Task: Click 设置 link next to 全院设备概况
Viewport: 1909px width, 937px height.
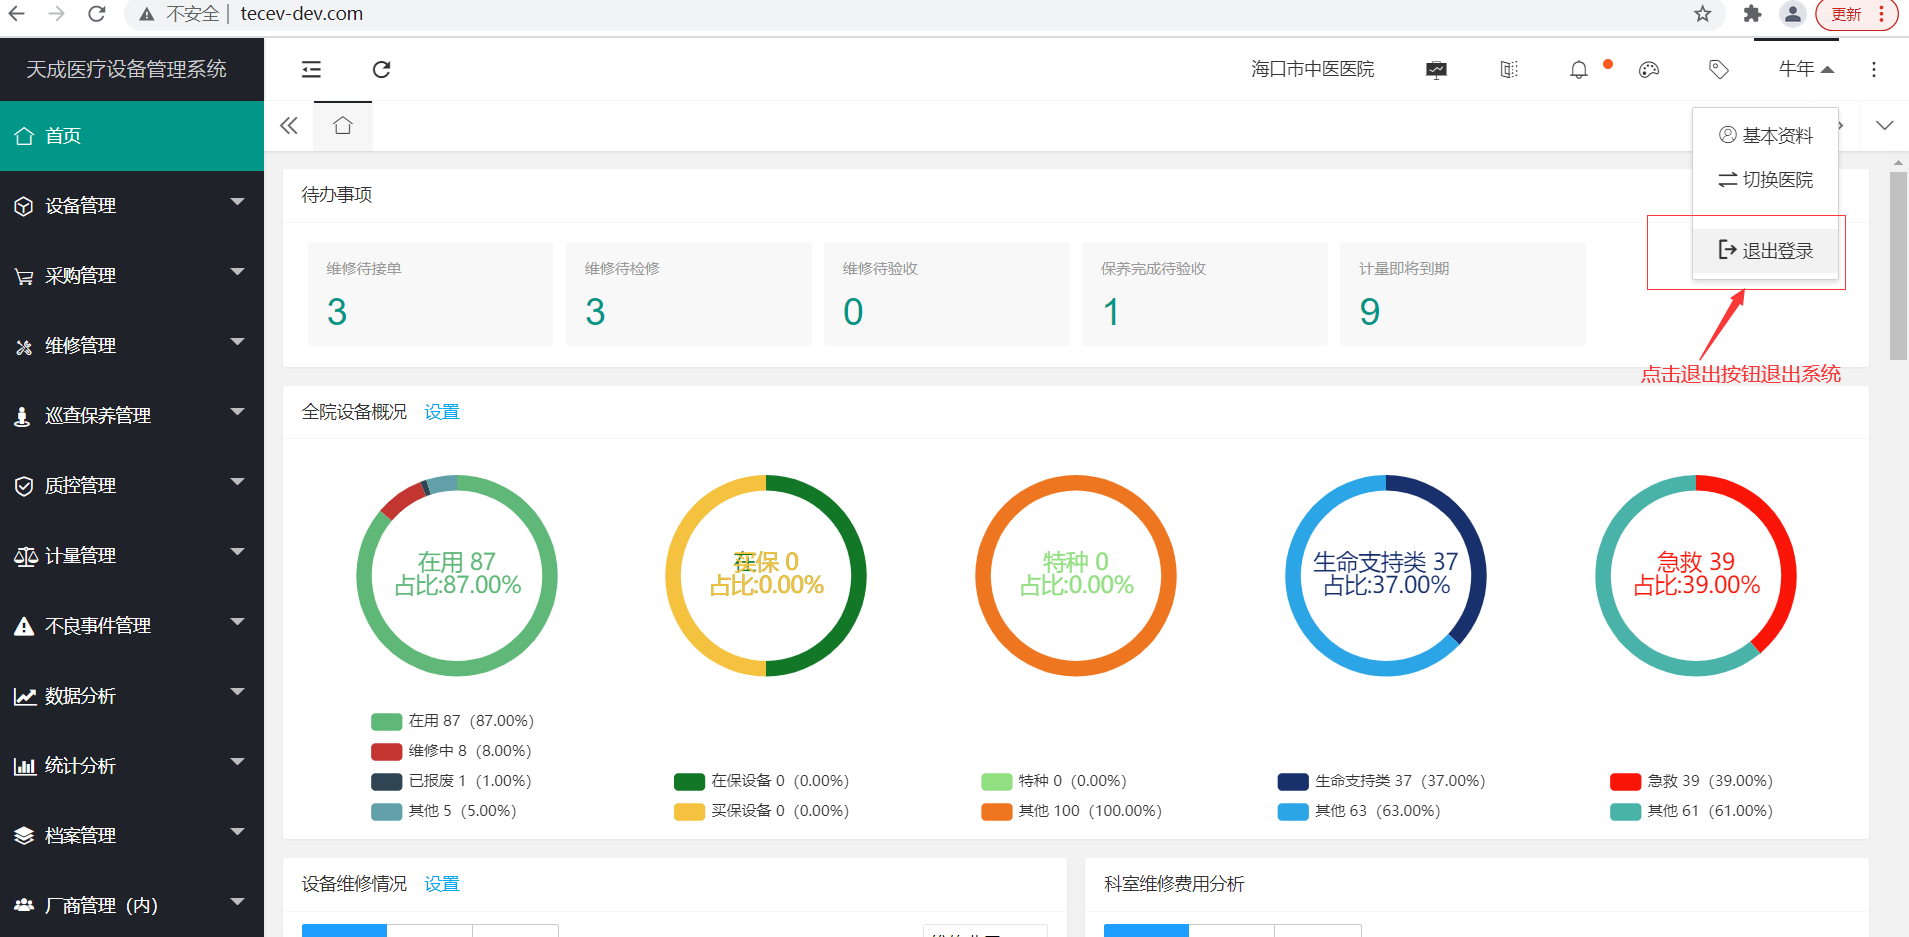Action: point(442,412)
